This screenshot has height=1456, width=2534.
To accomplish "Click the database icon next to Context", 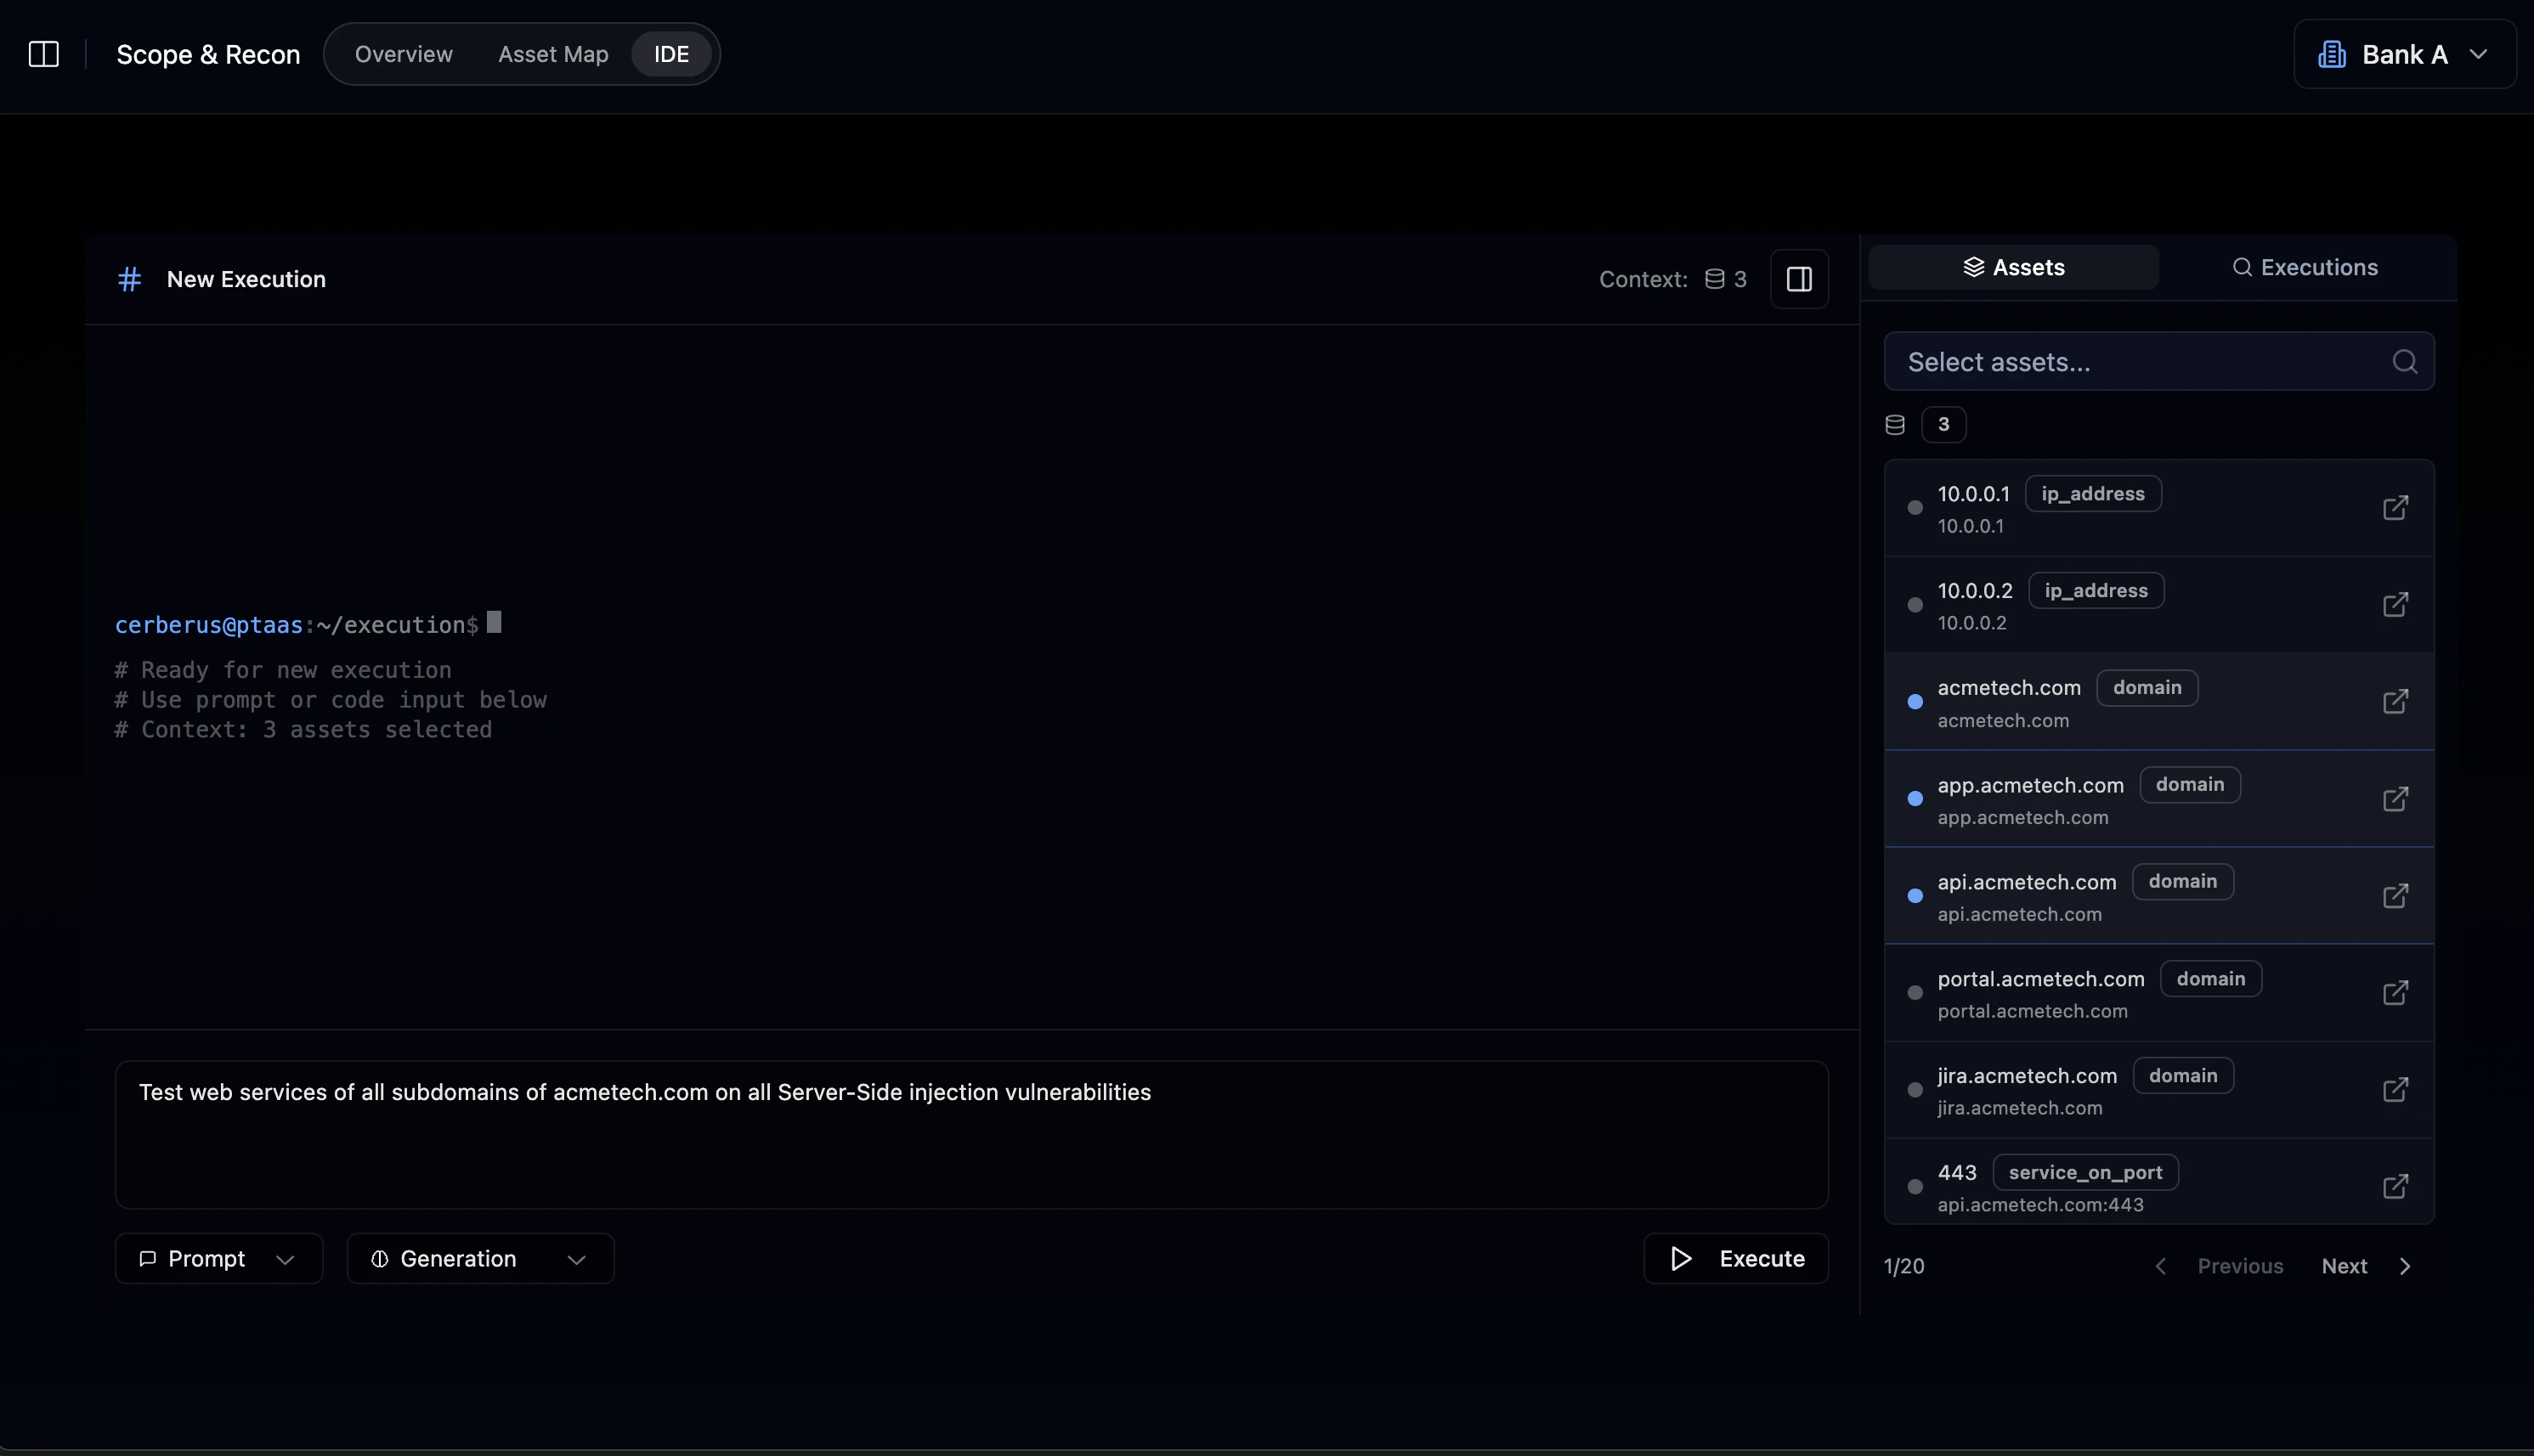I will [1715, 278].
